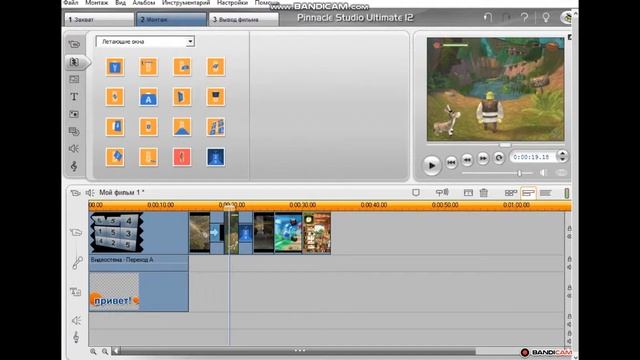
Task: Click the clip marker icon on the timeline toolbar
Action: [416, 193]
